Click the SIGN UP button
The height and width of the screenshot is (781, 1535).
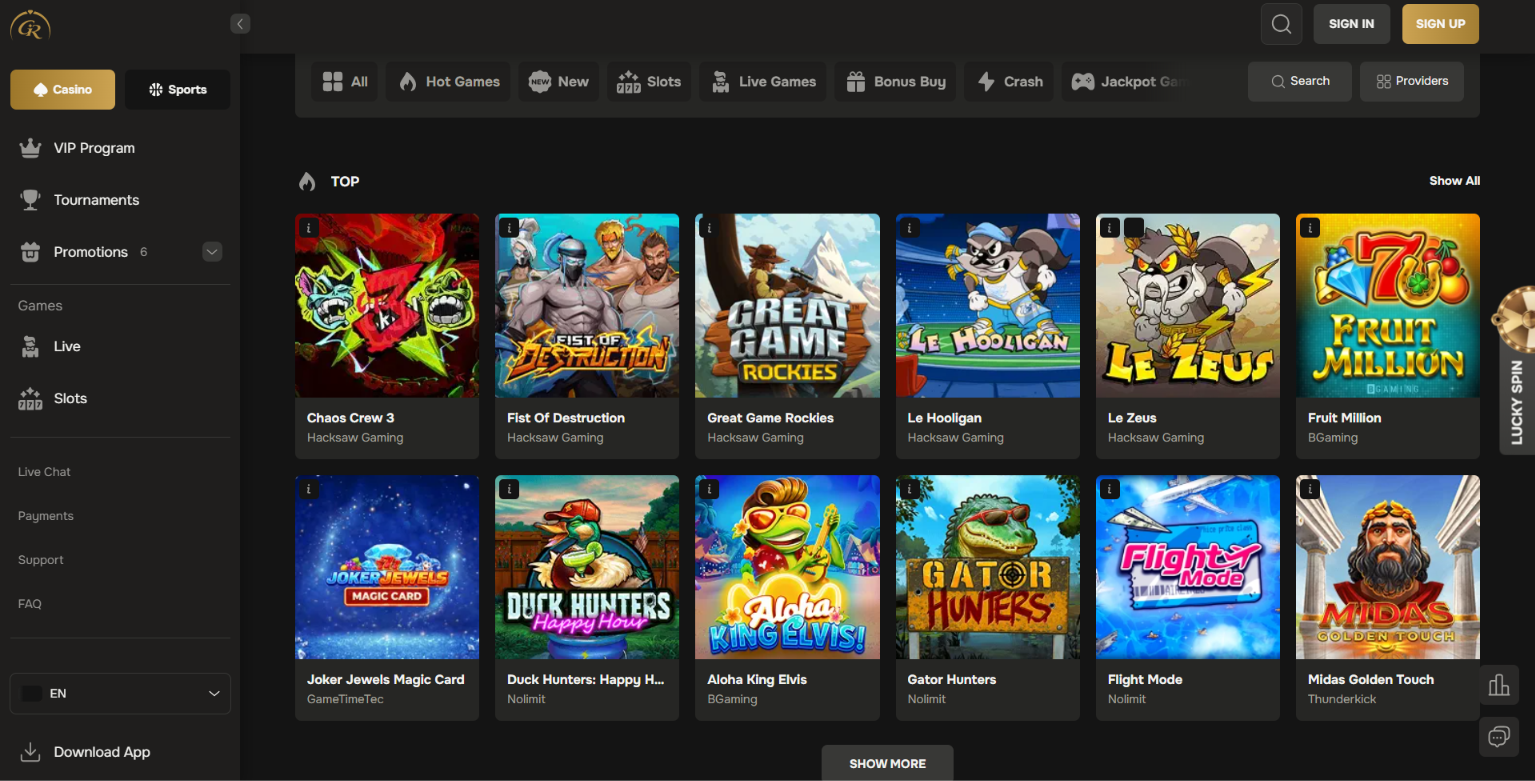[x=1440, y=24]
